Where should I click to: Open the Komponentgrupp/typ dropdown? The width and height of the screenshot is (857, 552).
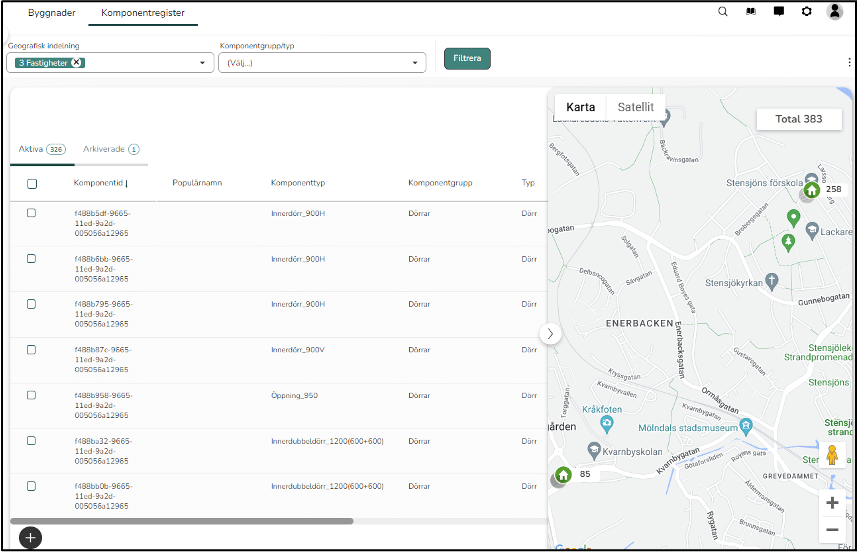click(322, 62)
